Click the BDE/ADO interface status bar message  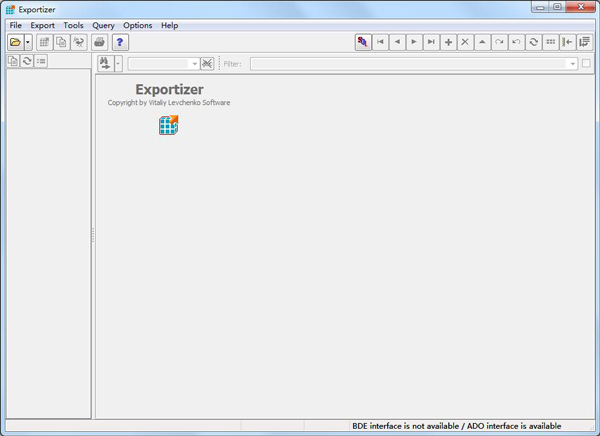(x=457, y=426)
